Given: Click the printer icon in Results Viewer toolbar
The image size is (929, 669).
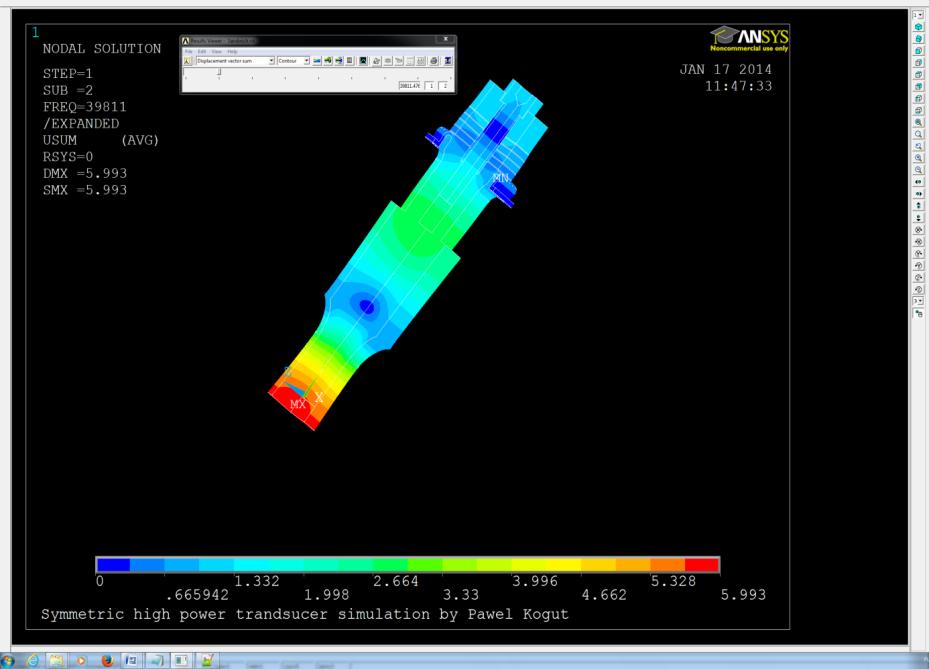Looking at the screenshot, I should coord(434,60).
